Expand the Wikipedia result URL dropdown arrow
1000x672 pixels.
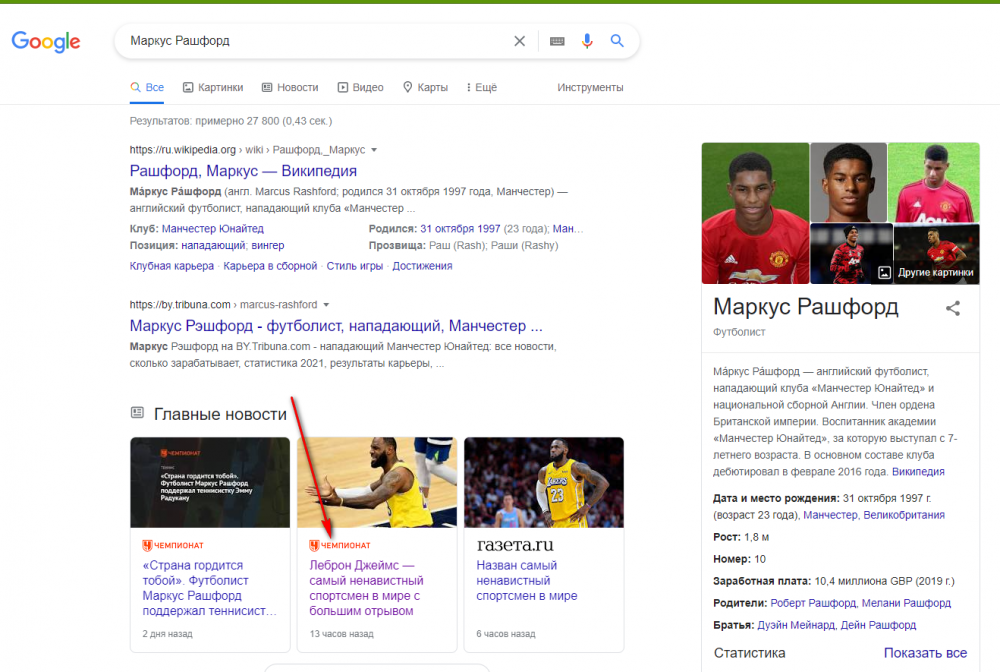coord(374,150)
